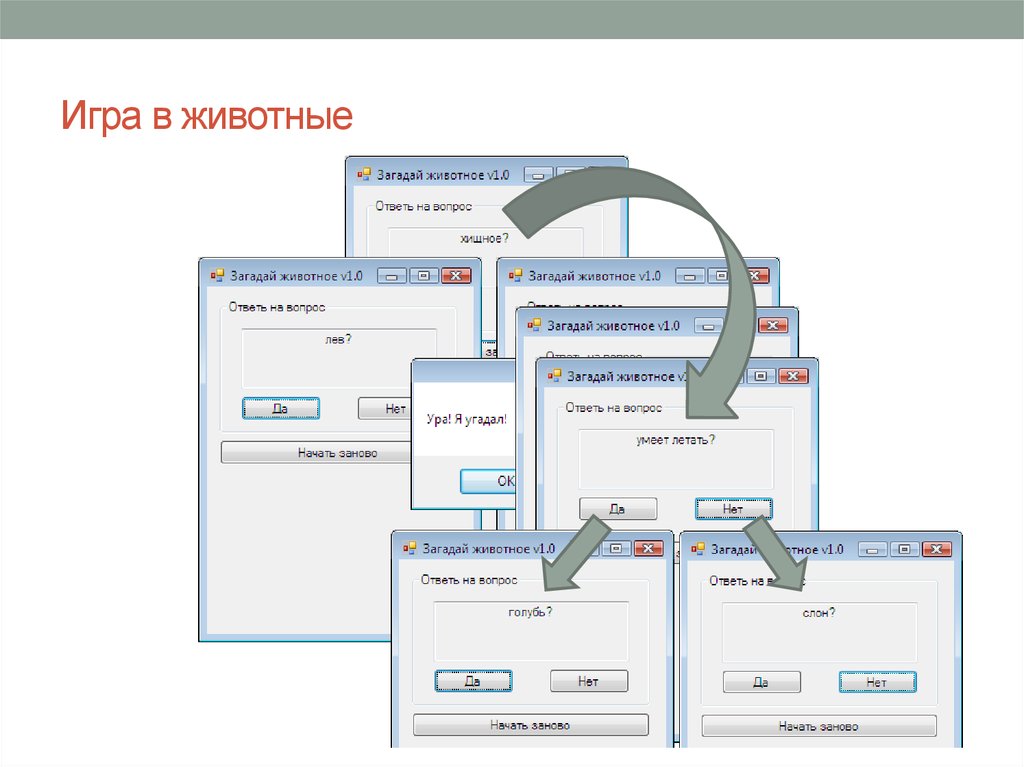Click OK in the Ура! Я угадал! dialog
Viewport: 1024px width, 767px height.
coord(488,481)
